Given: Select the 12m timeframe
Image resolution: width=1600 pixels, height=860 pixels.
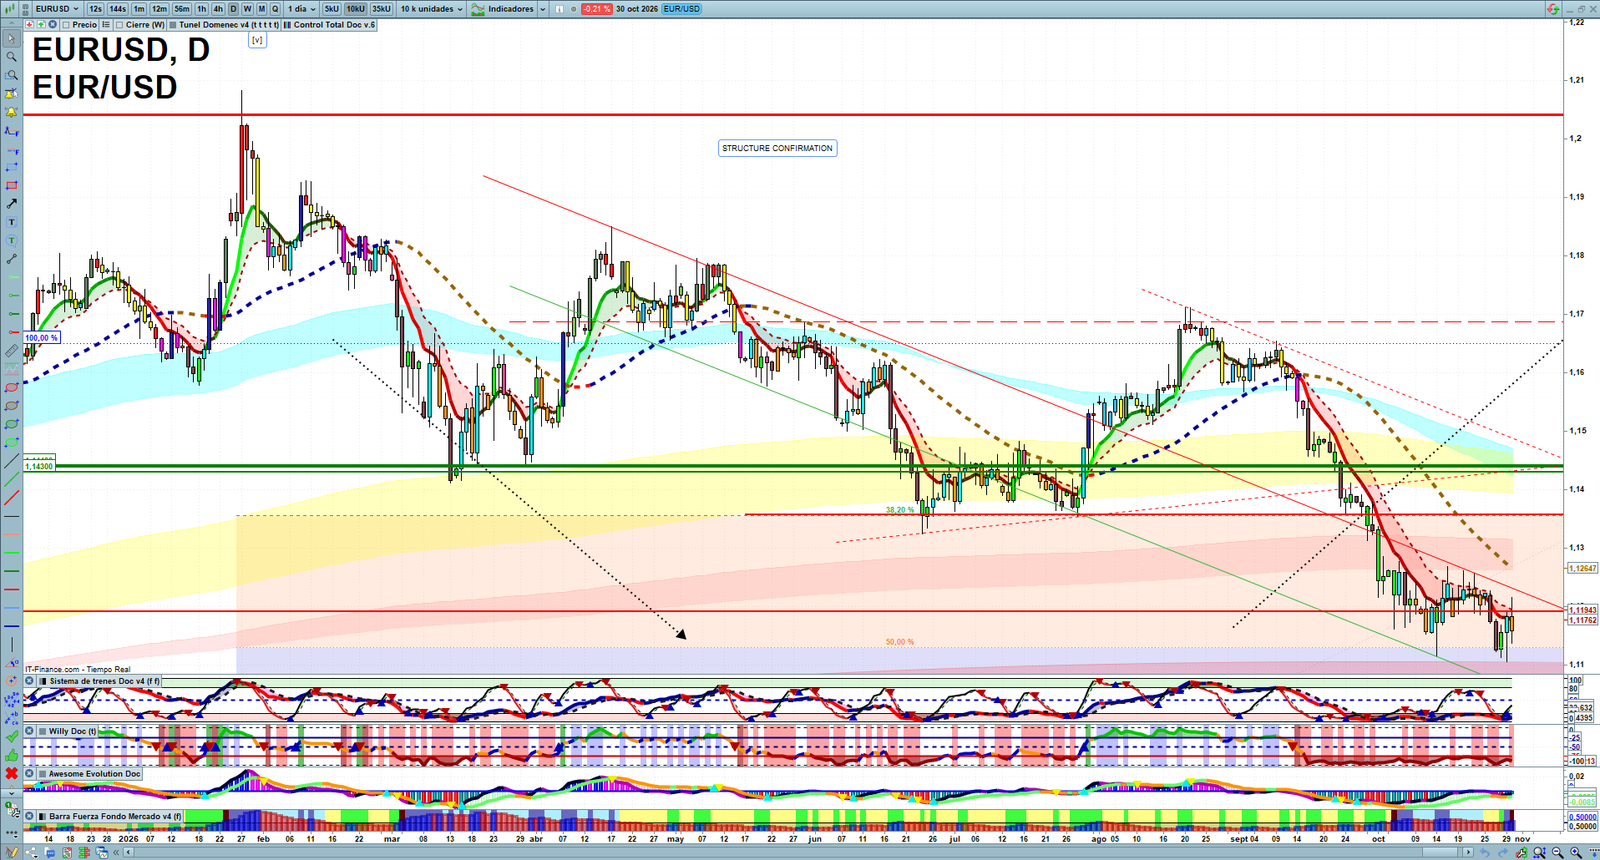Looking at the screenshot, I should 159,9.
